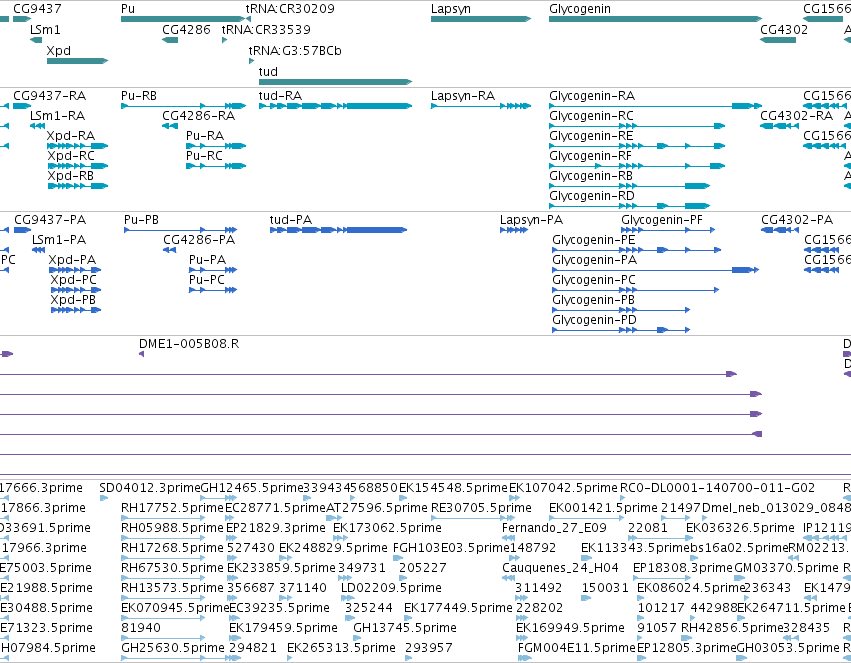Click the Glycogenin-PC protein feature
This screenshot has width=851, height=663.
636,290
